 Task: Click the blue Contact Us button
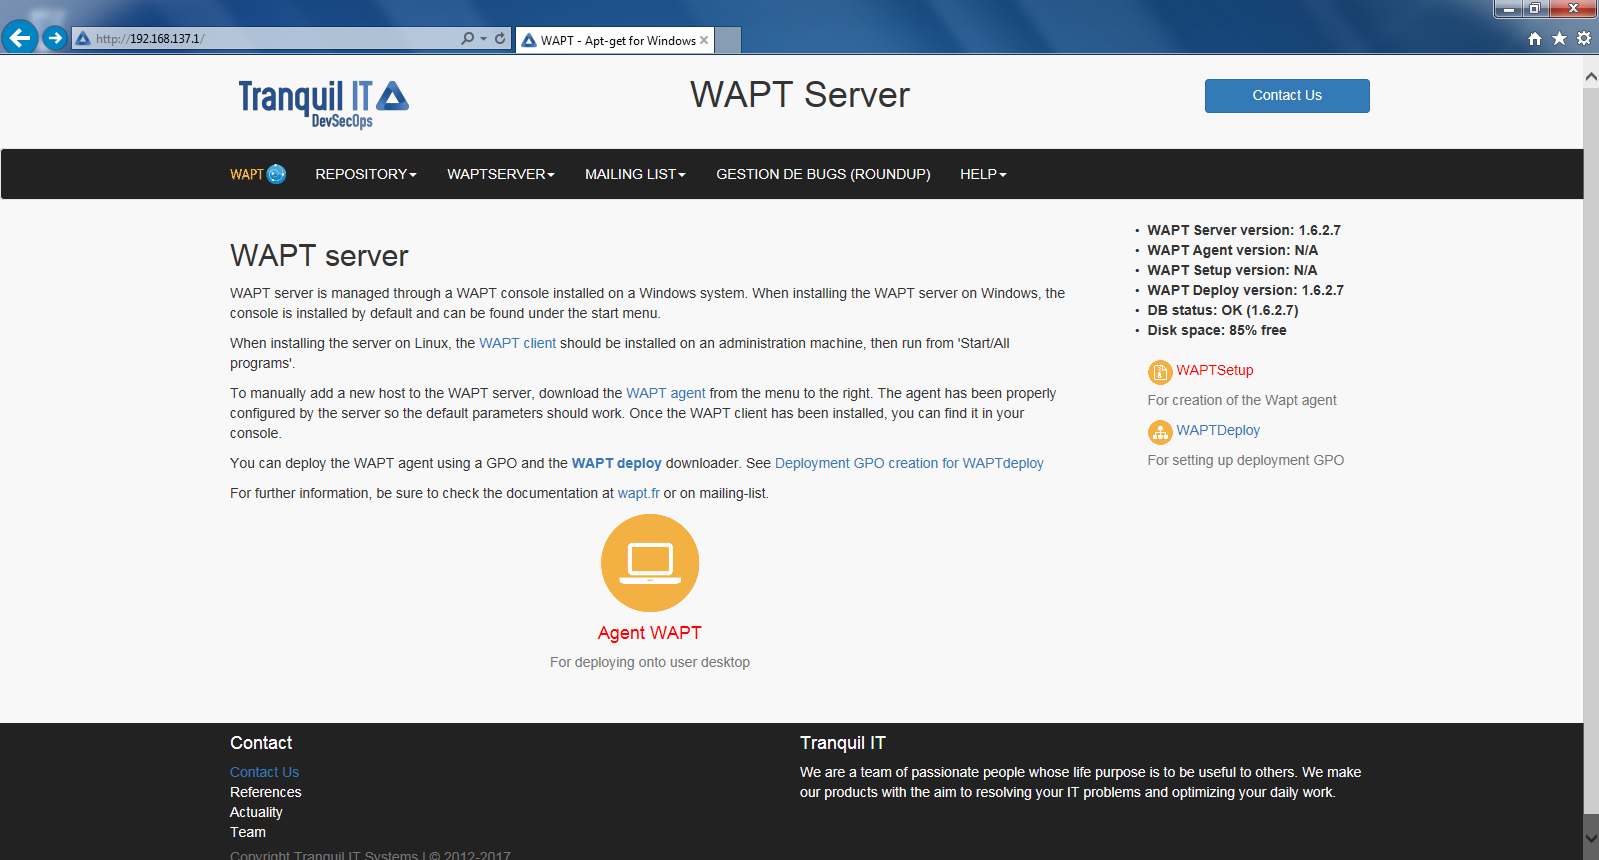tap(1287, 96)
